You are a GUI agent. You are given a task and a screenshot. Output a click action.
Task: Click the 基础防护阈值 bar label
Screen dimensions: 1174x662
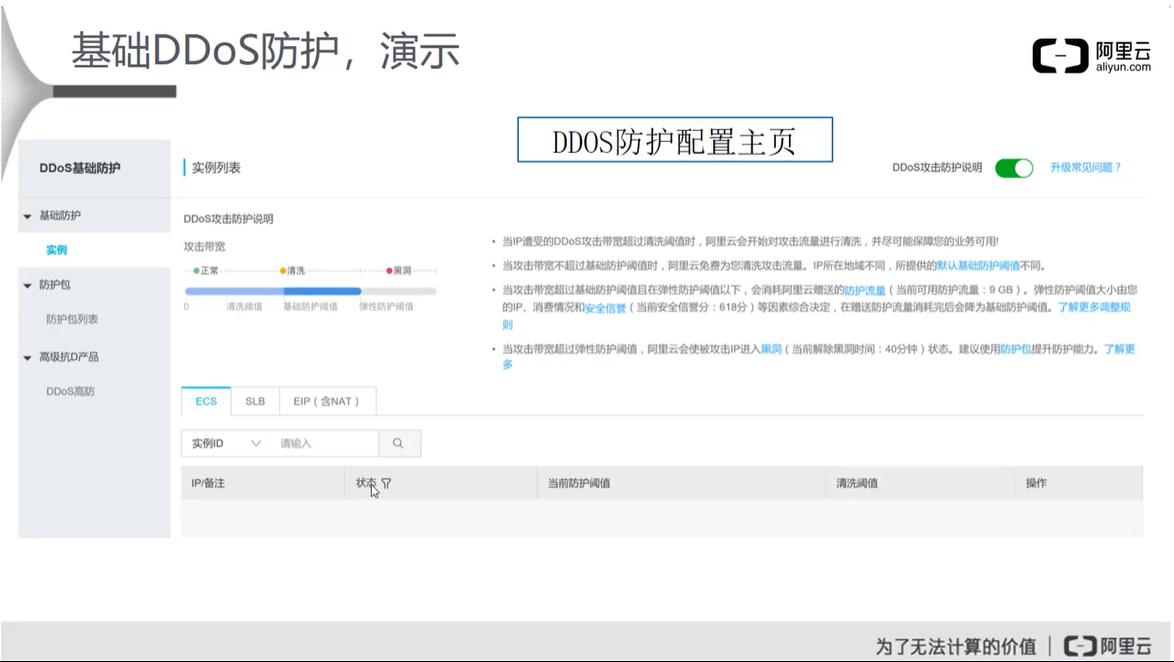pyautogui.click(x=310, y=306)
